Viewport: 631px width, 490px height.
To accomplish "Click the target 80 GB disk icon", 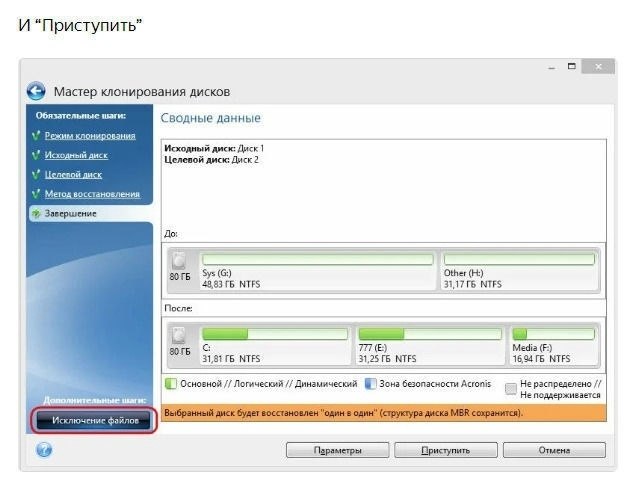I will click(179, 335).
